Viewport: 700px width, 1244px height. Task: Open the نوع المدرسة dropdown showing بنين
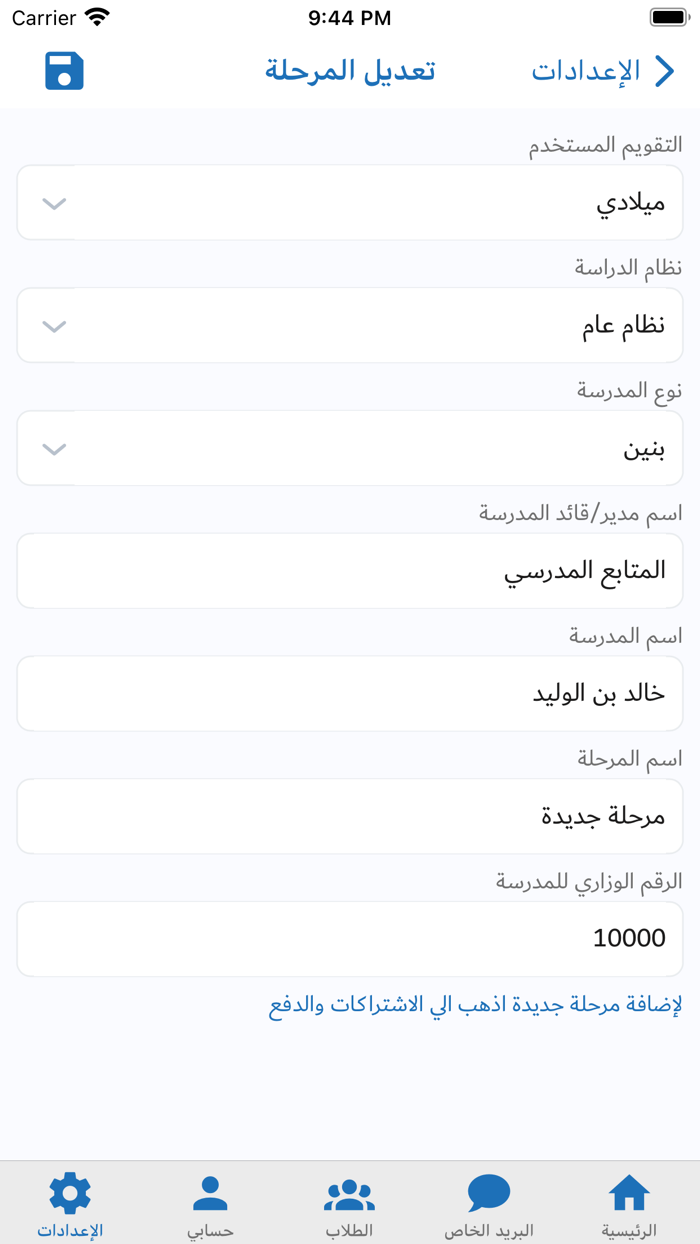350,448
